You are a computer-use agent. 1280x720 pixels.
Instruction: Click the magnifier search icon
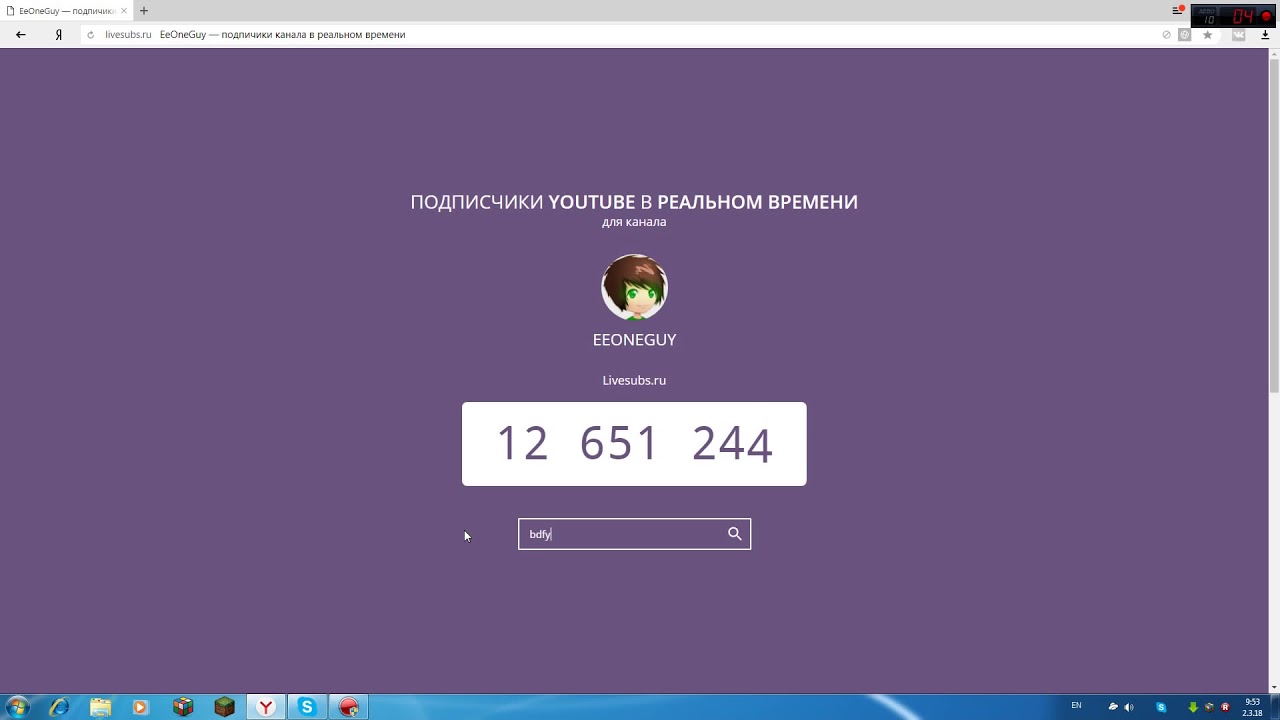tap(735, 534)
